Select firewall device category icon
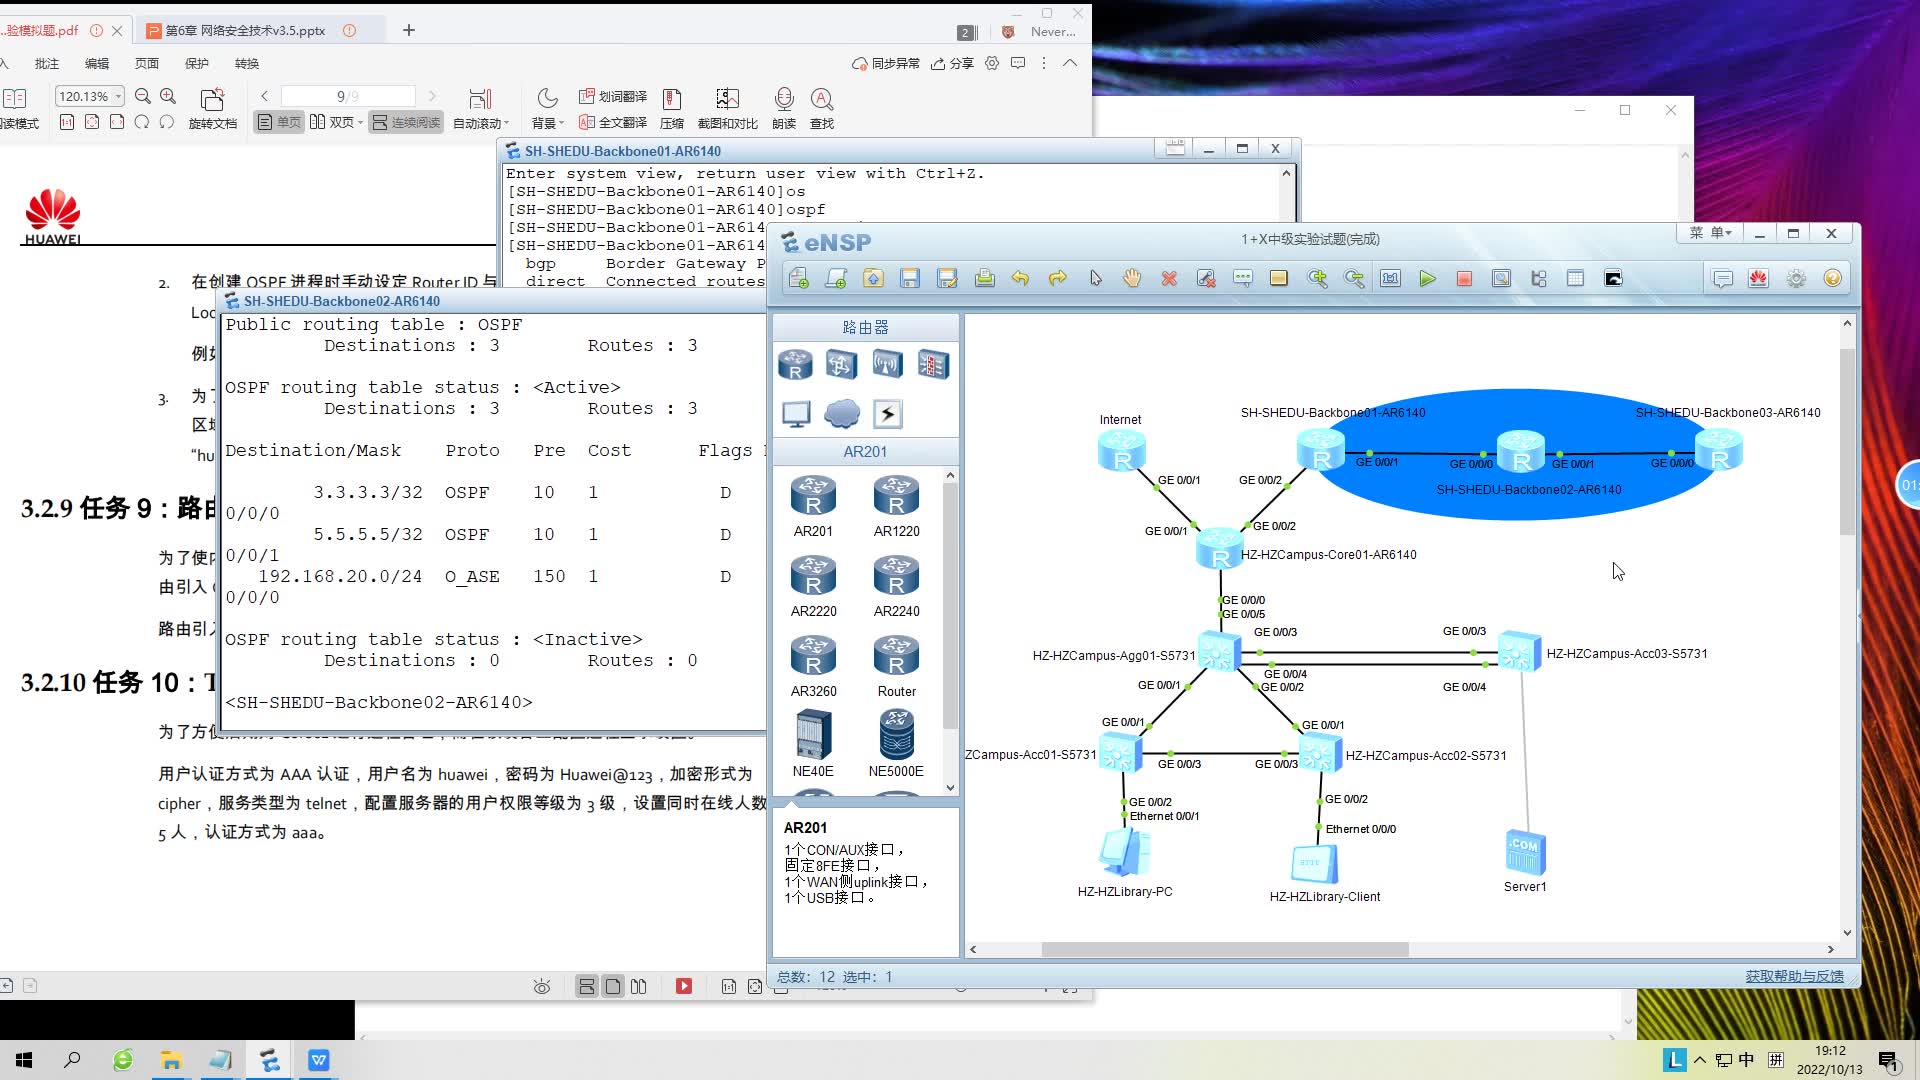The image size is (1920, 1080). pyautogui.click(x=933, y=365)
